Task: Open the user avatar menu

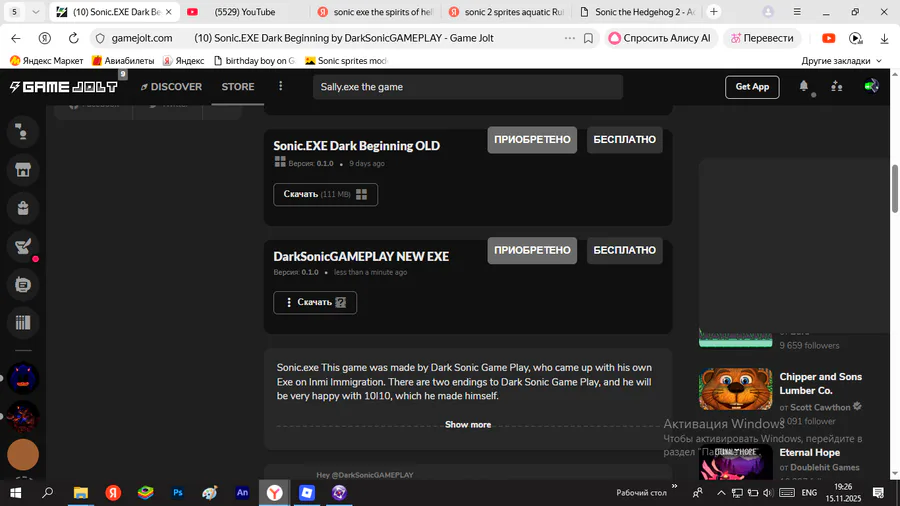Action: click(871, 86)
